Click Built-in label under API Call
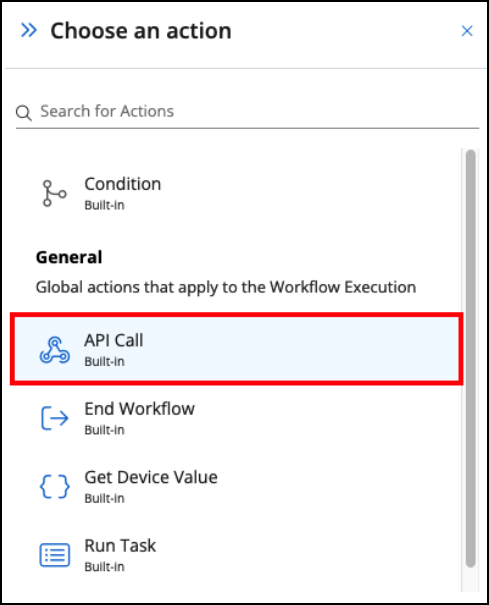This screenshot has width=489, height=605. point(105,362)
